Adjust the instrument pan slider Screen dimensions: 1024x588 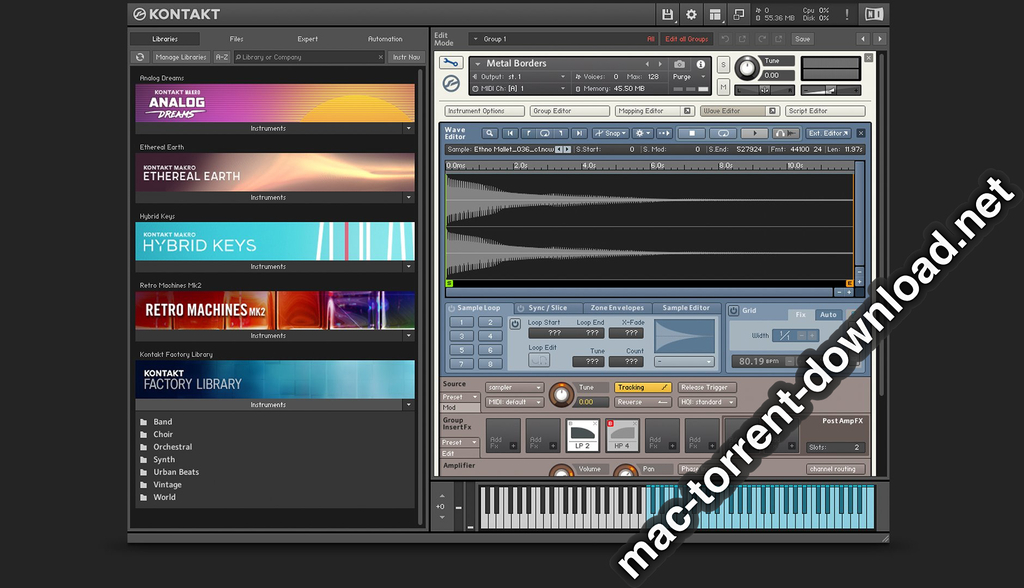[765, 90]
